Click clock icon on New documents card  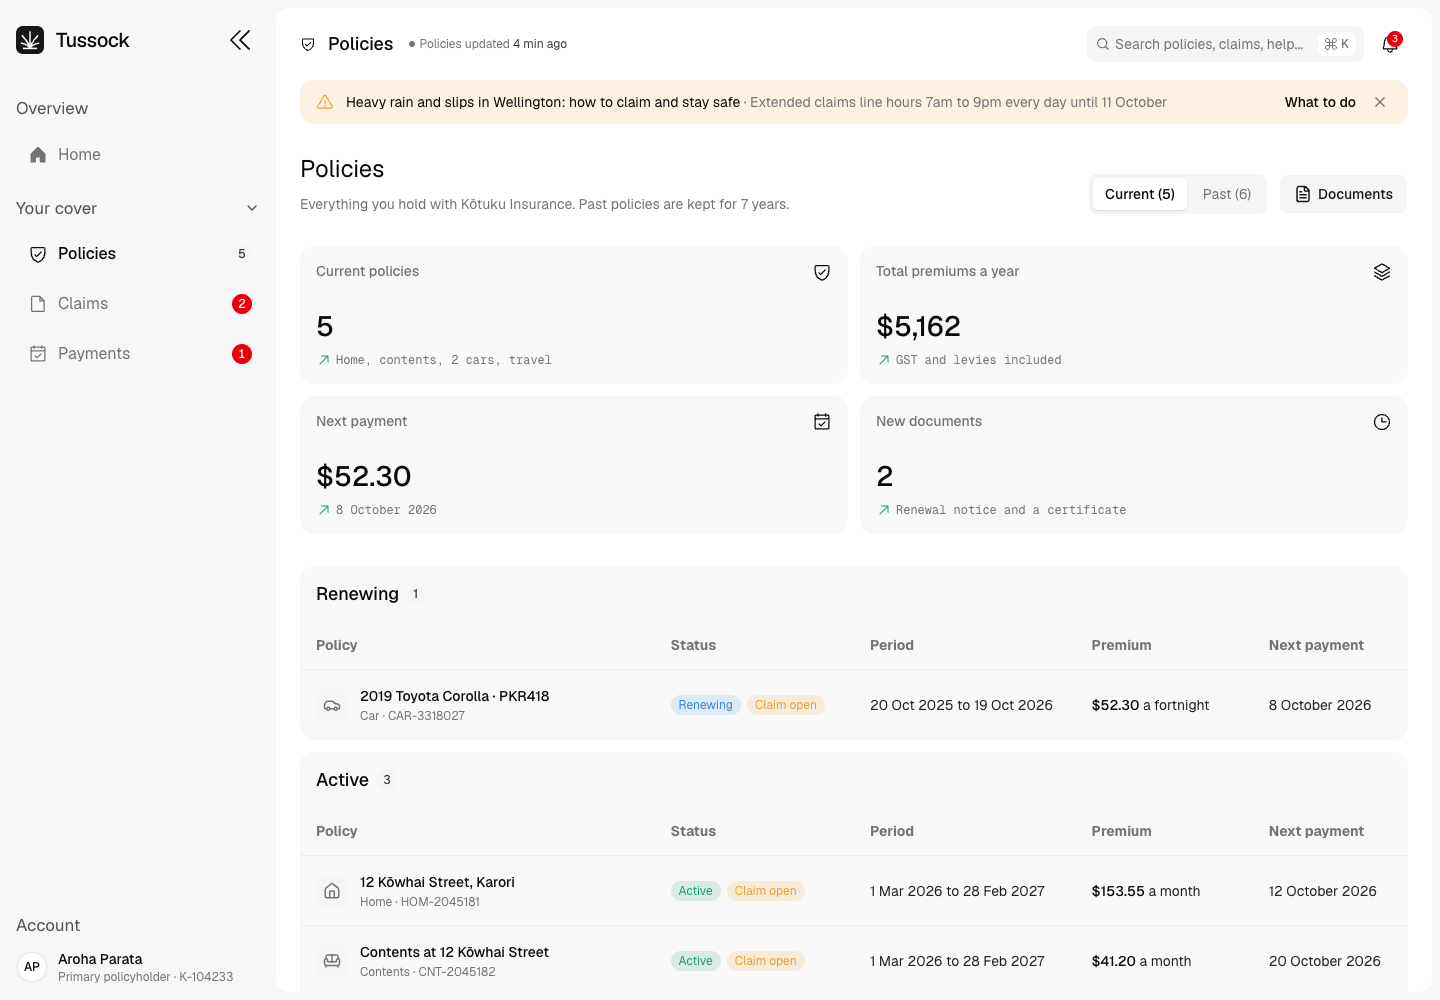point(1382,422)
